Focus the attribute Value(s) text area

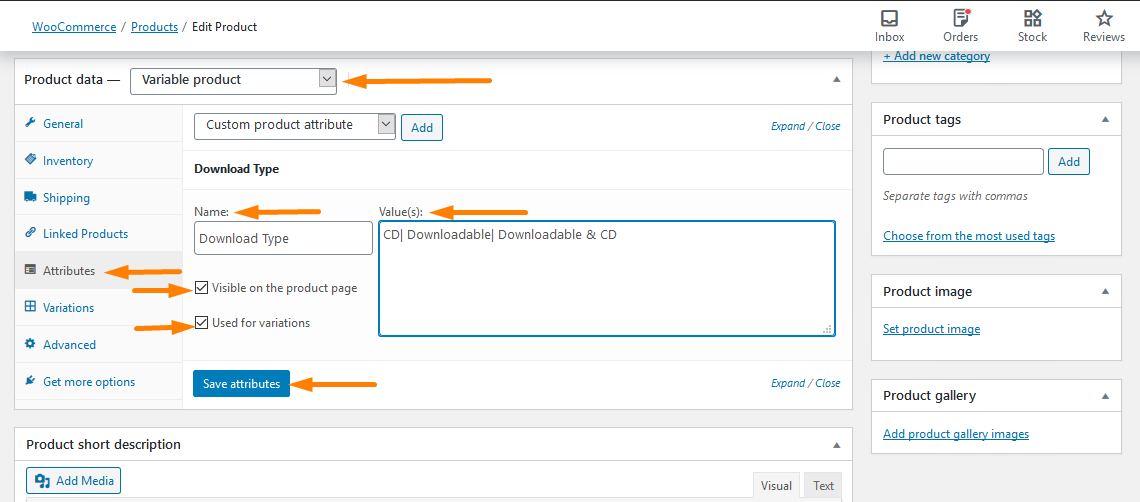click(x=607, y=279)
